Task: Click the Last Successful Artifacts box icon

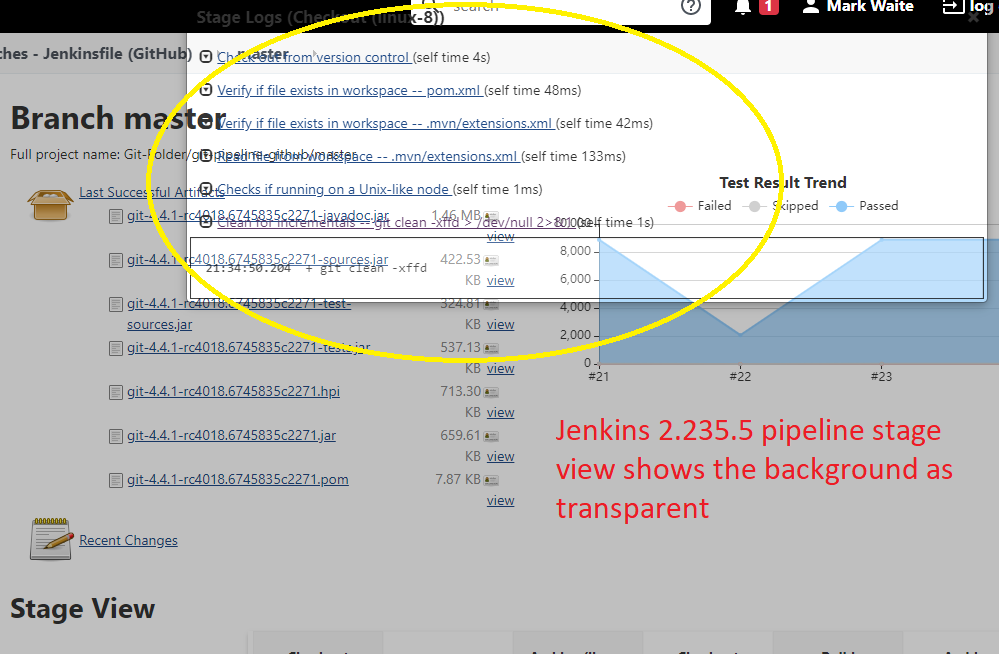Action: click(x=50, y=204)
